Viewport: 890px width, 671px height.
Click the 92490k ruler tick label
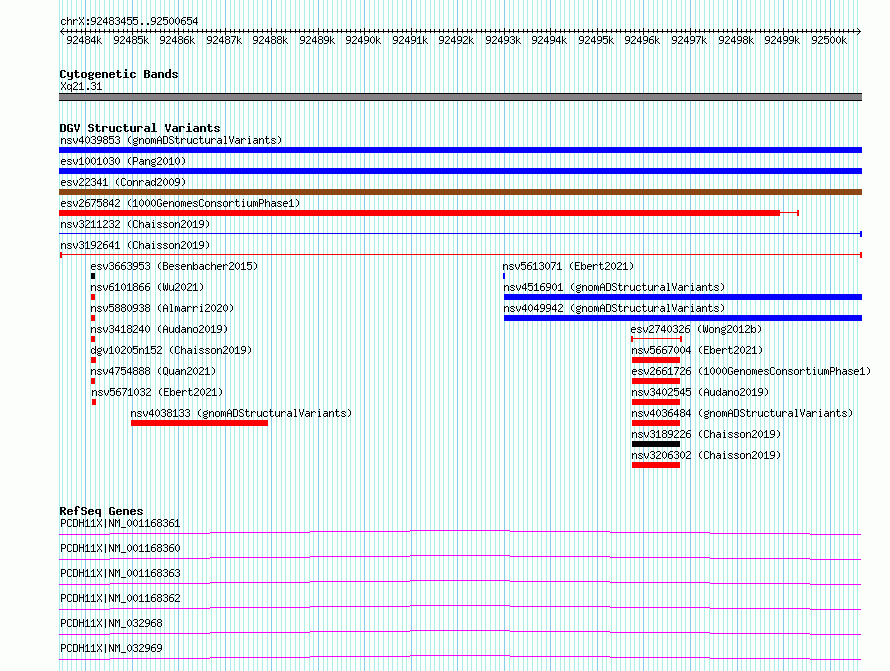(x=363, y=41)
